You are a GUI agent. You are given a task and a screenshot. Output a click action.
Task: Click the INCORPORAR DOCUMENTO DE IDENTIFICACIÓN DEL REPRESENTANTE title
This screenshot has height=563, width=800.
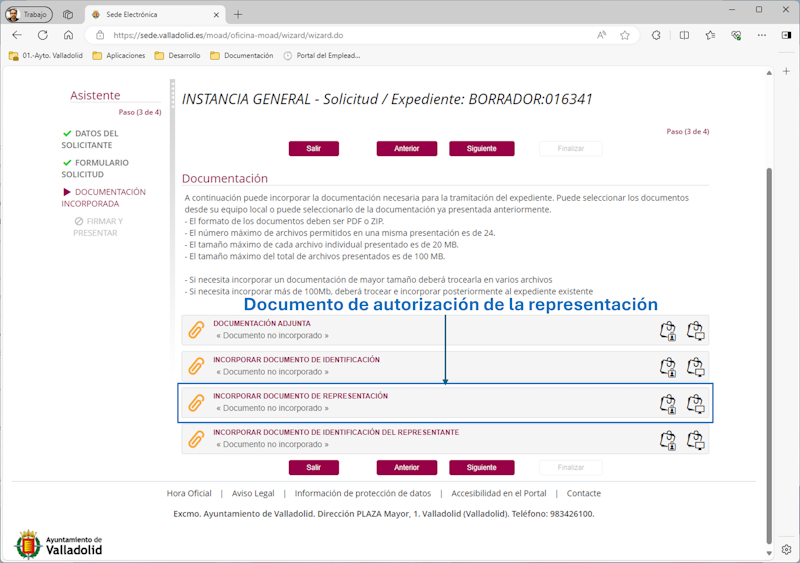click(x=336, y=432)
